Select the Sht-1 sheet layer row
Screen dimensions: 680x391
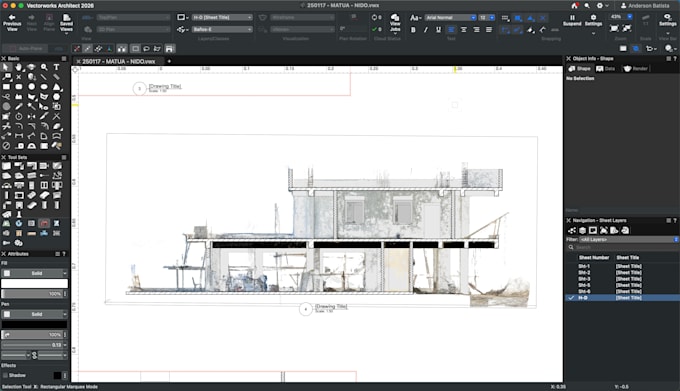[622, 266]
